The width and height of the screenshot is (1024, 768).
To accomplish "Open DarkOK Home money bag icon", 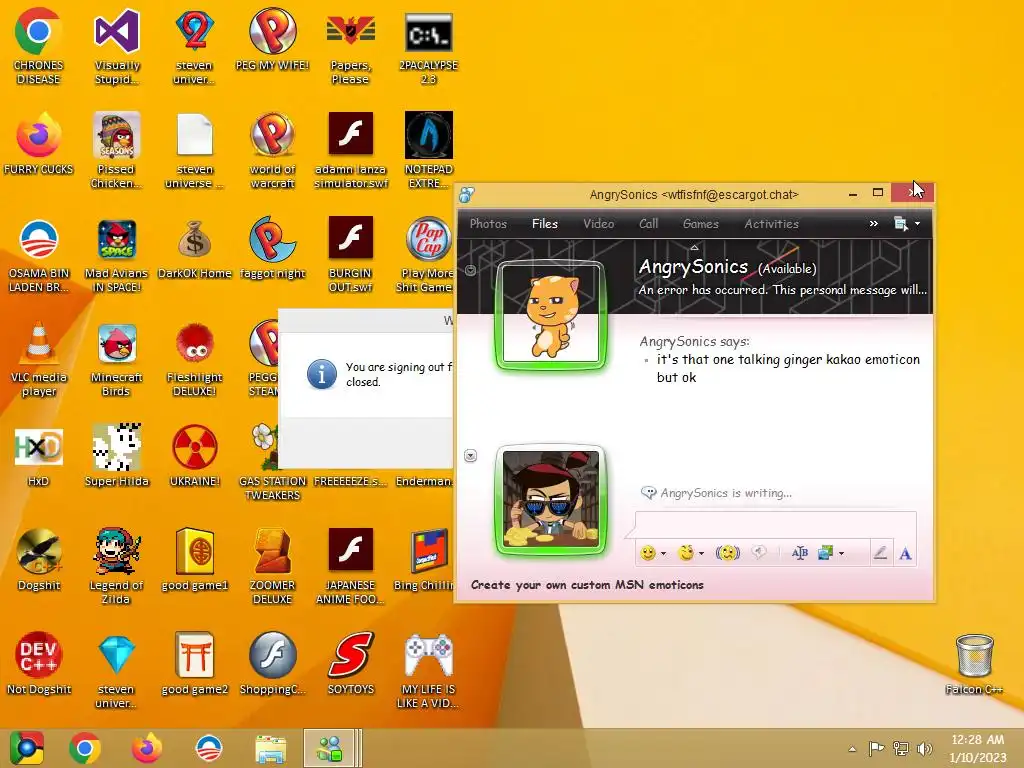I will click(195, 248).
